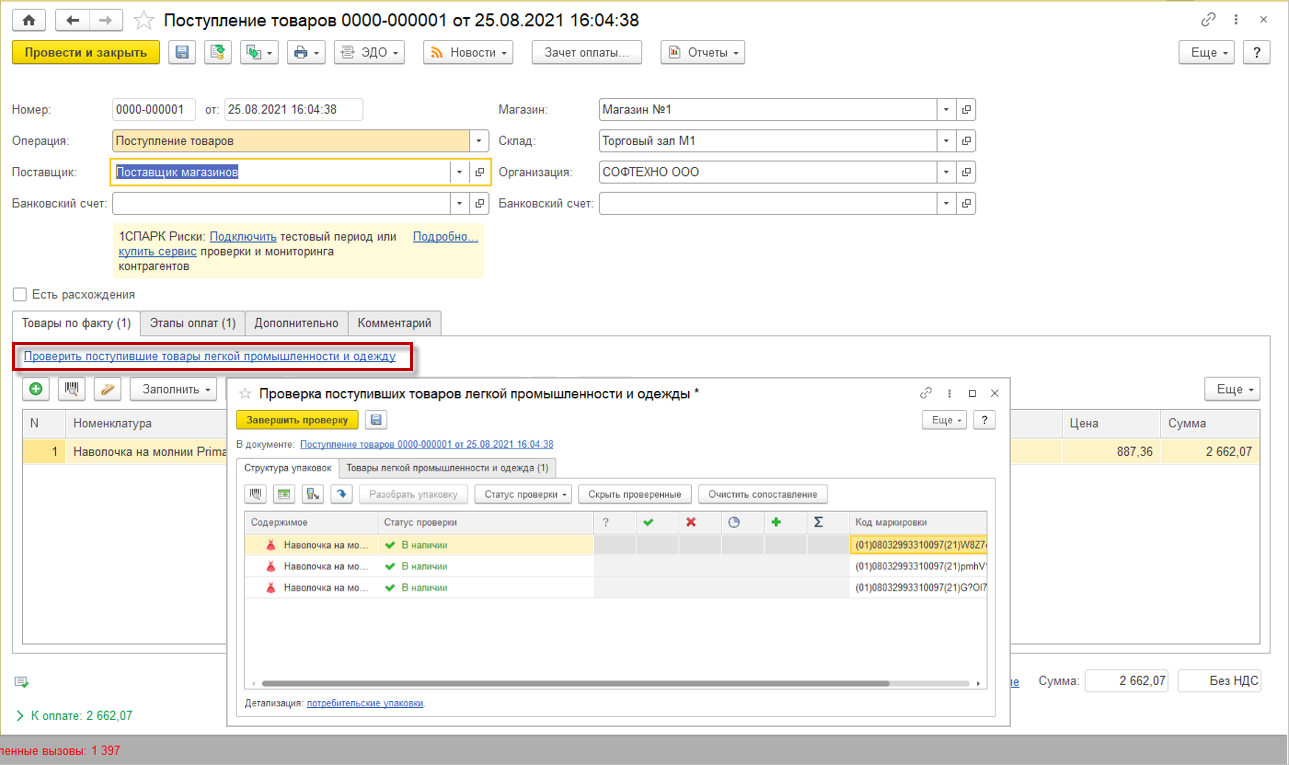Screen dimensions: 1289x765
Task: Open the Новости dropdown
Action: [x=468, y=53]
